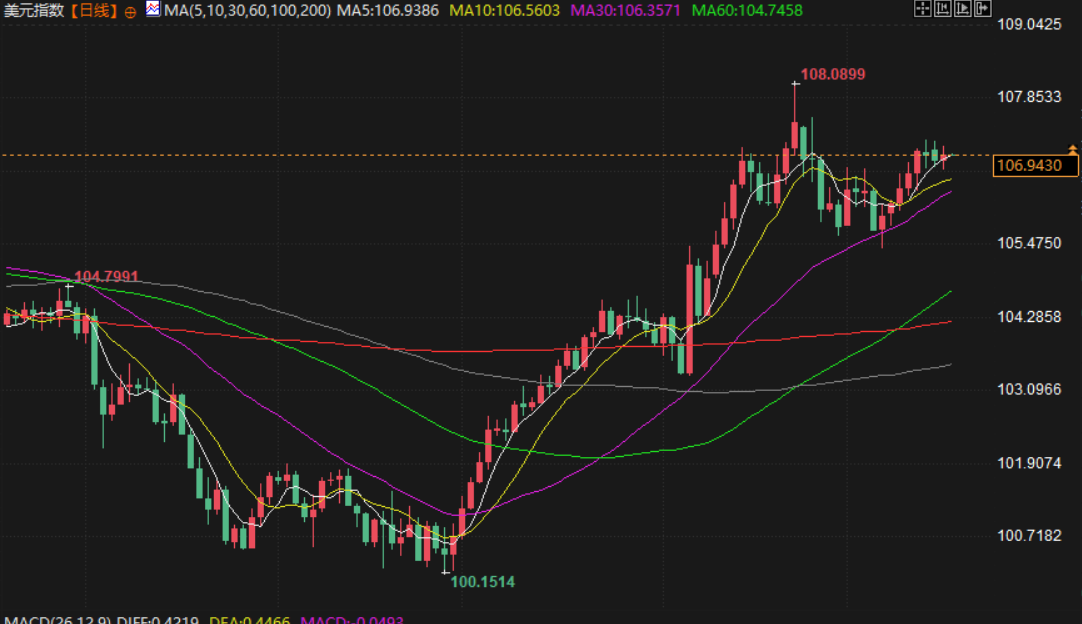Click the 美元指数 instrument title

[35, 10]
